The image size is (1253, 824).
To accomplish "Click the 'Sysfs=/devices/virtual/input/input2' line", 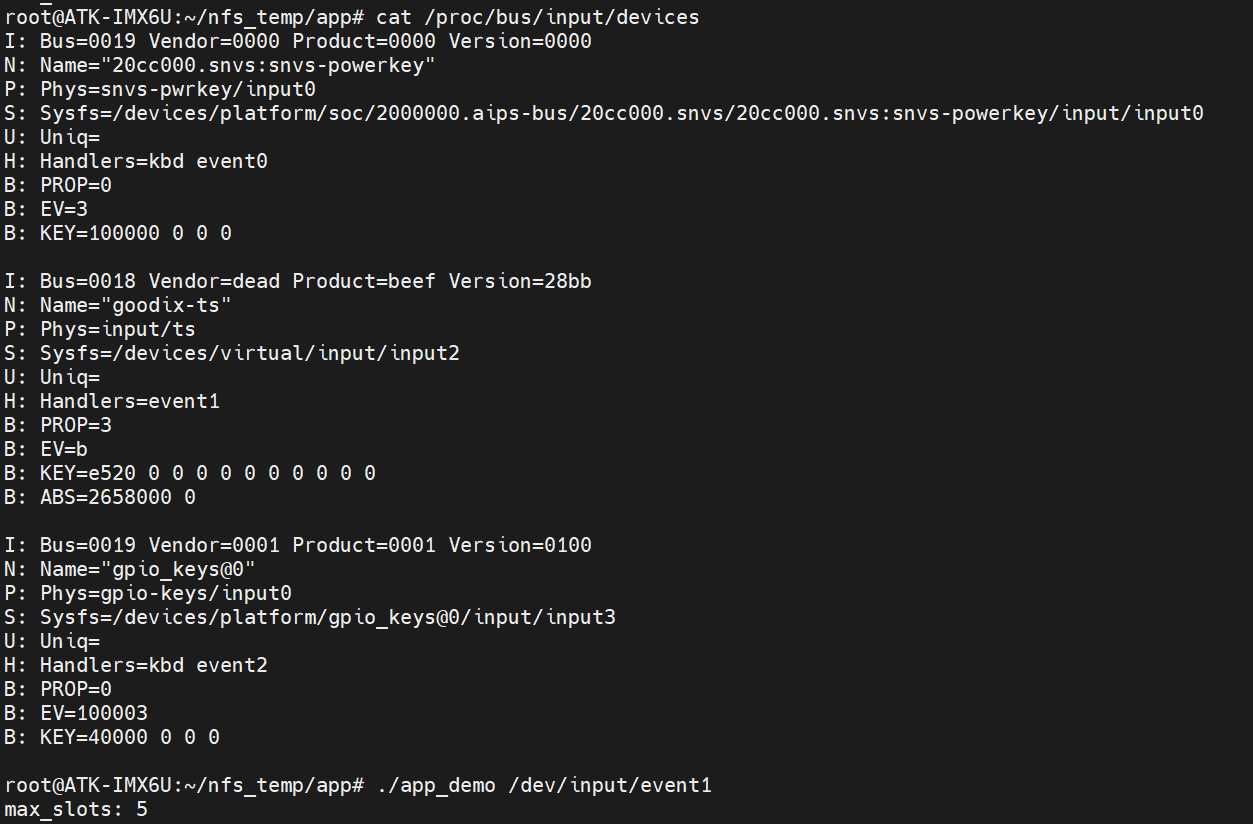I will tap(250, 353).
